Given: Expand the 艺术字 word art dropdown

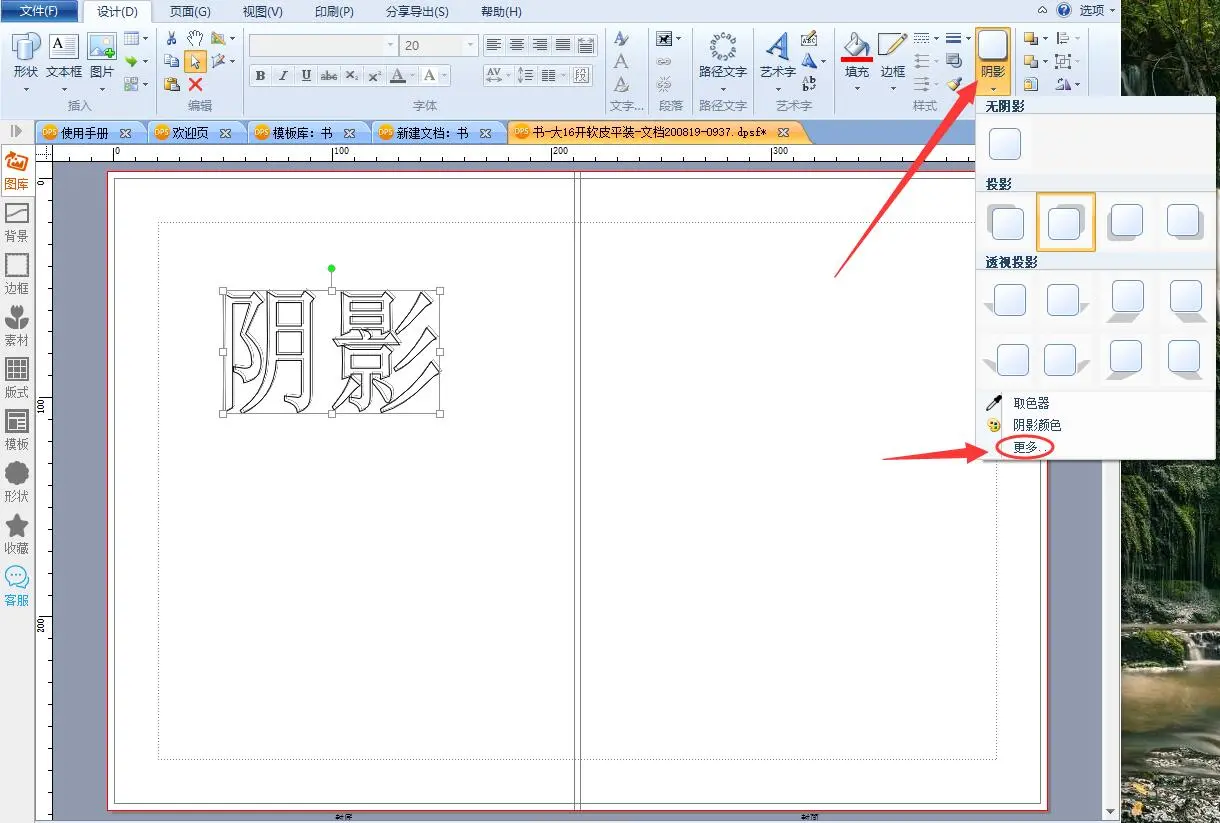Looking at the screenshot, I should click(x=777, y=88).
